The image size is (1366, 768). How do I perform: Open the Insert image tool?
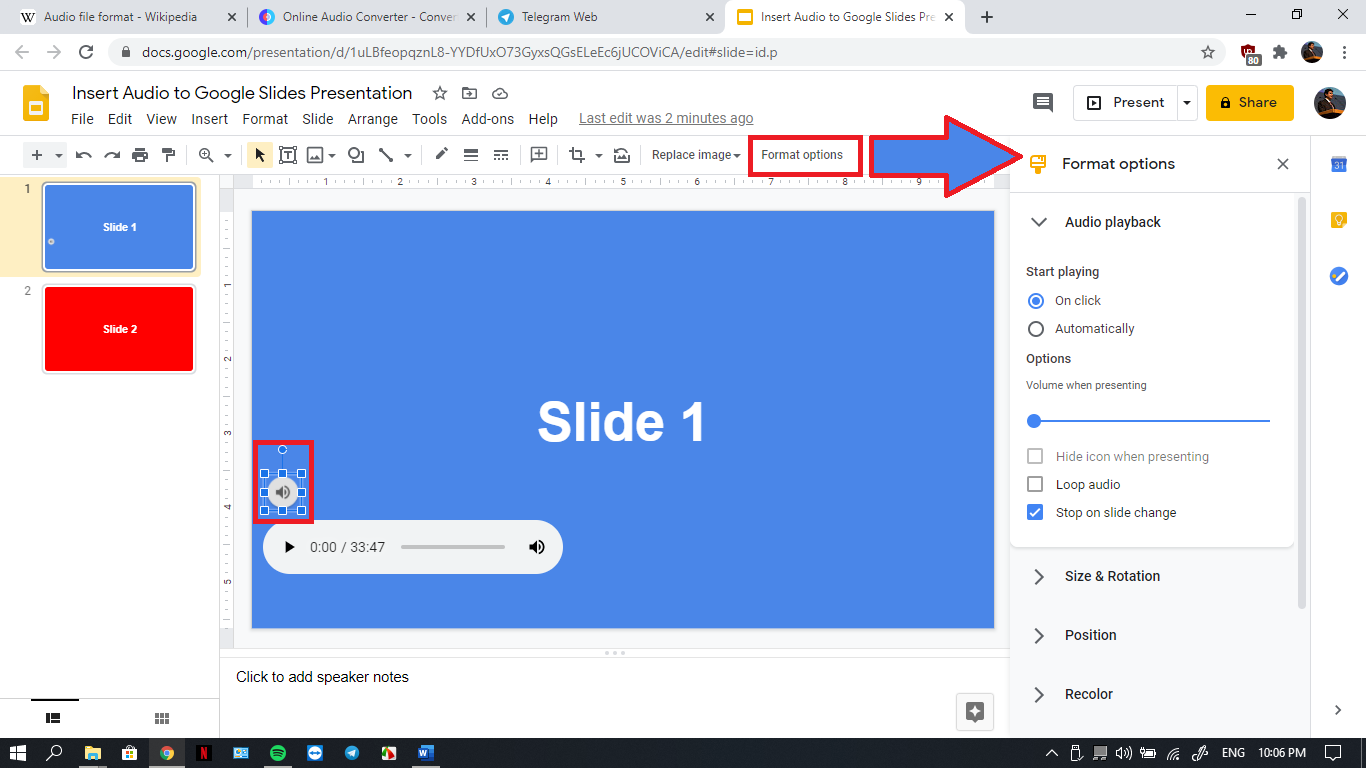click(x=316, y=155)
